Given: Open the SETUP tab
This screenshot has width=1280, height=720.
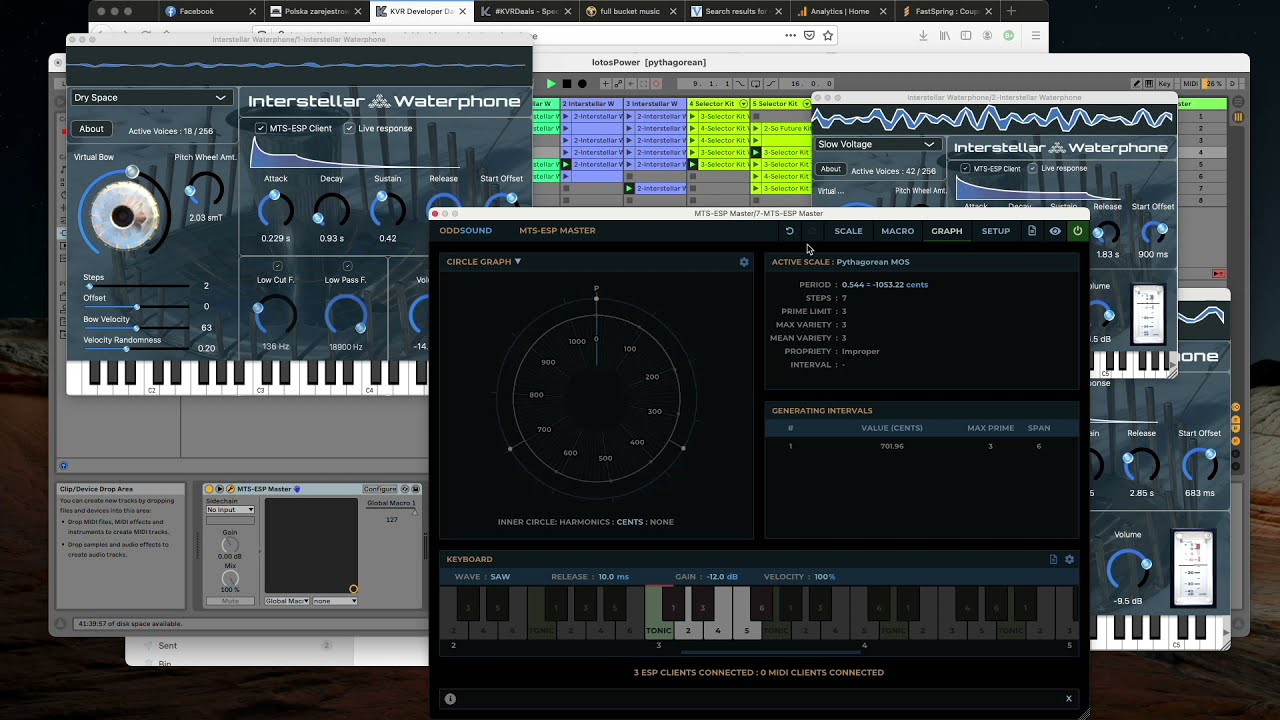Looking at the screenshot, I should pyautogui.click(x=995, y=231).
